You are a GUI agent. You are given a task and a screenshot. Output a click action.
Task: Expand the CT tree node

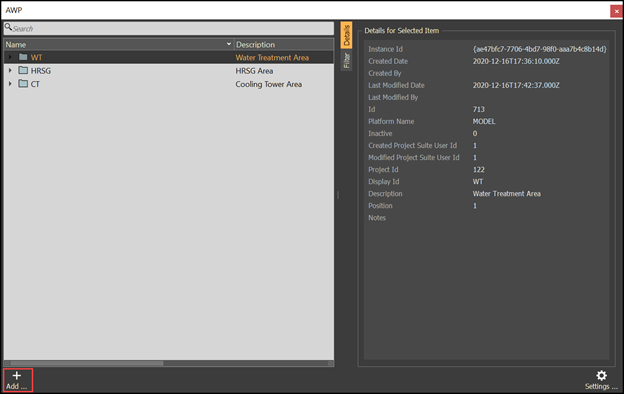click(10, 84)
